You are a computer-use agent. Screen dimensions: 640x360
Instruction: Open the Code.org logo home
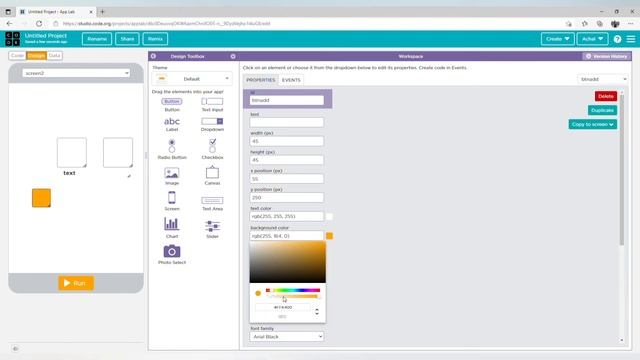click(12, 39)
